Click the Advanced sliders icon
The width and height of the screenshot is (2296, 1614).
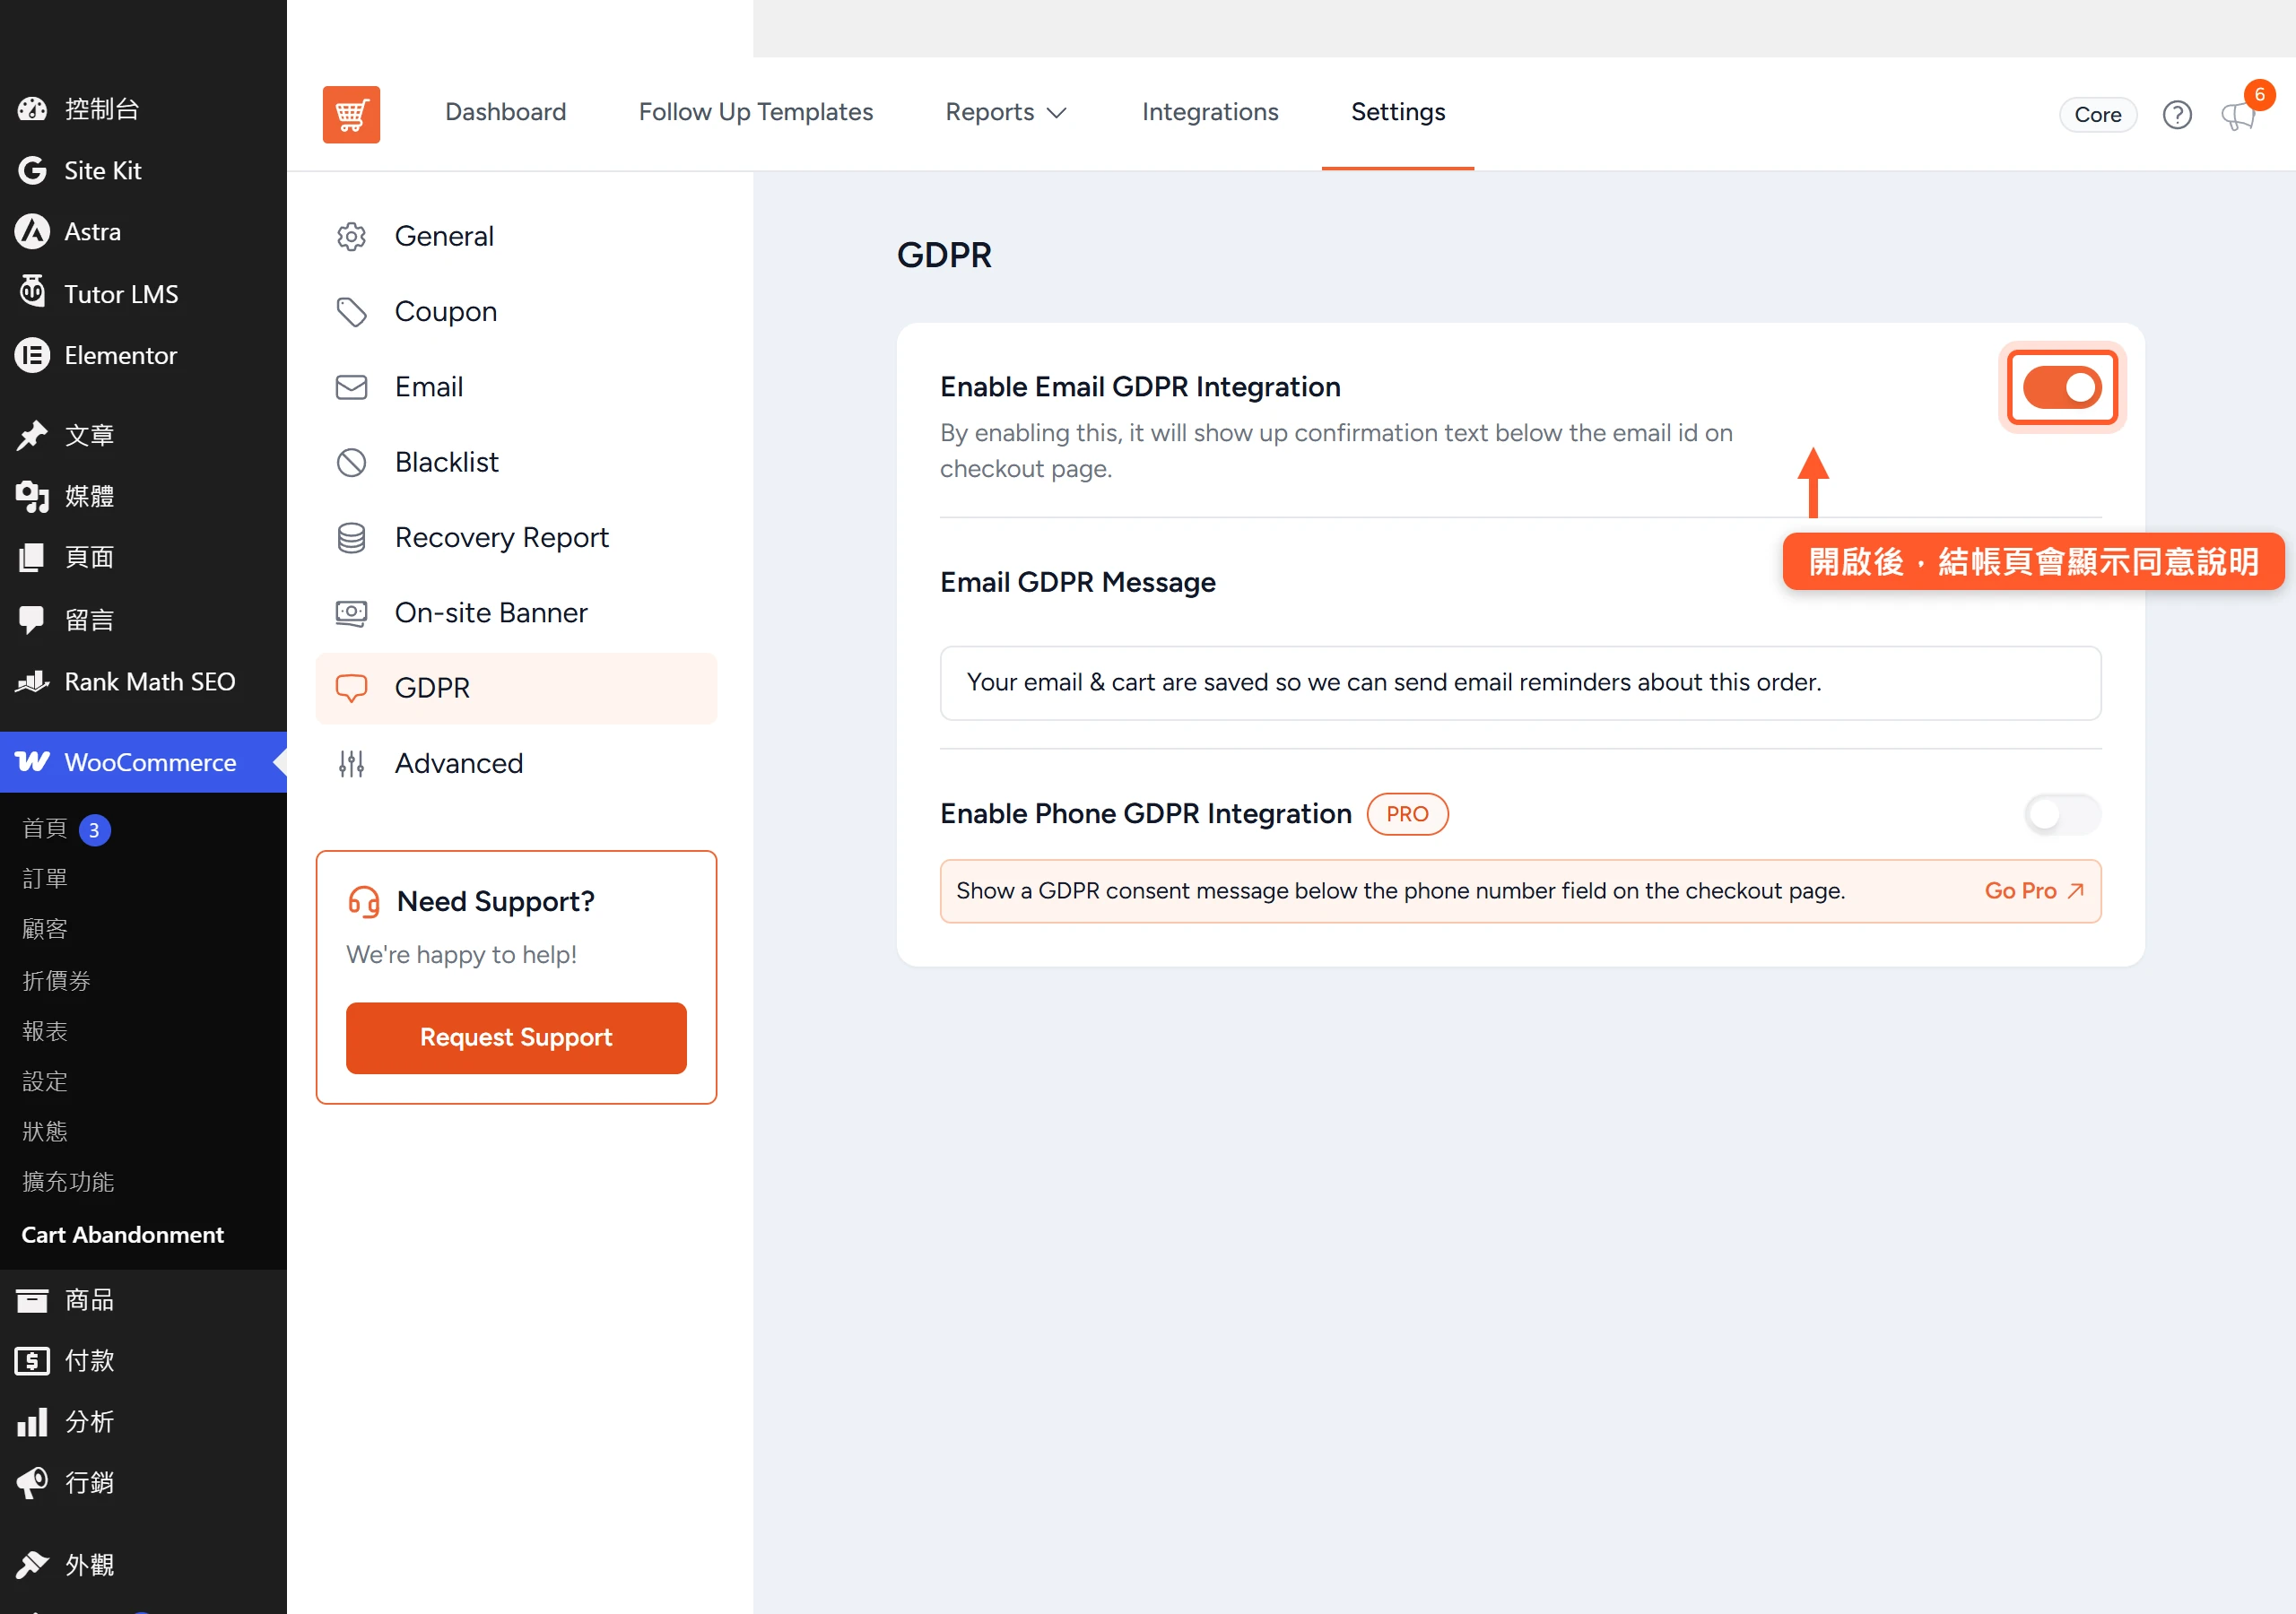point(351,764)
